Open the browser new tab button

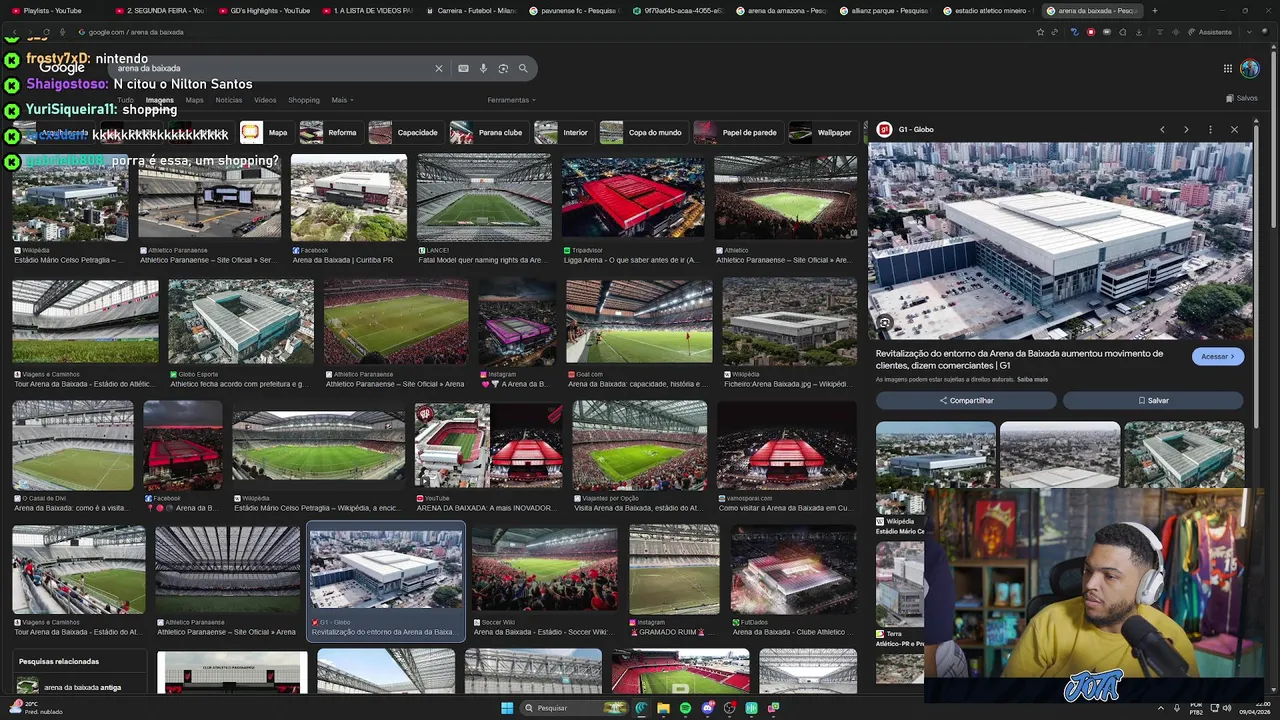click(1155, 11)
